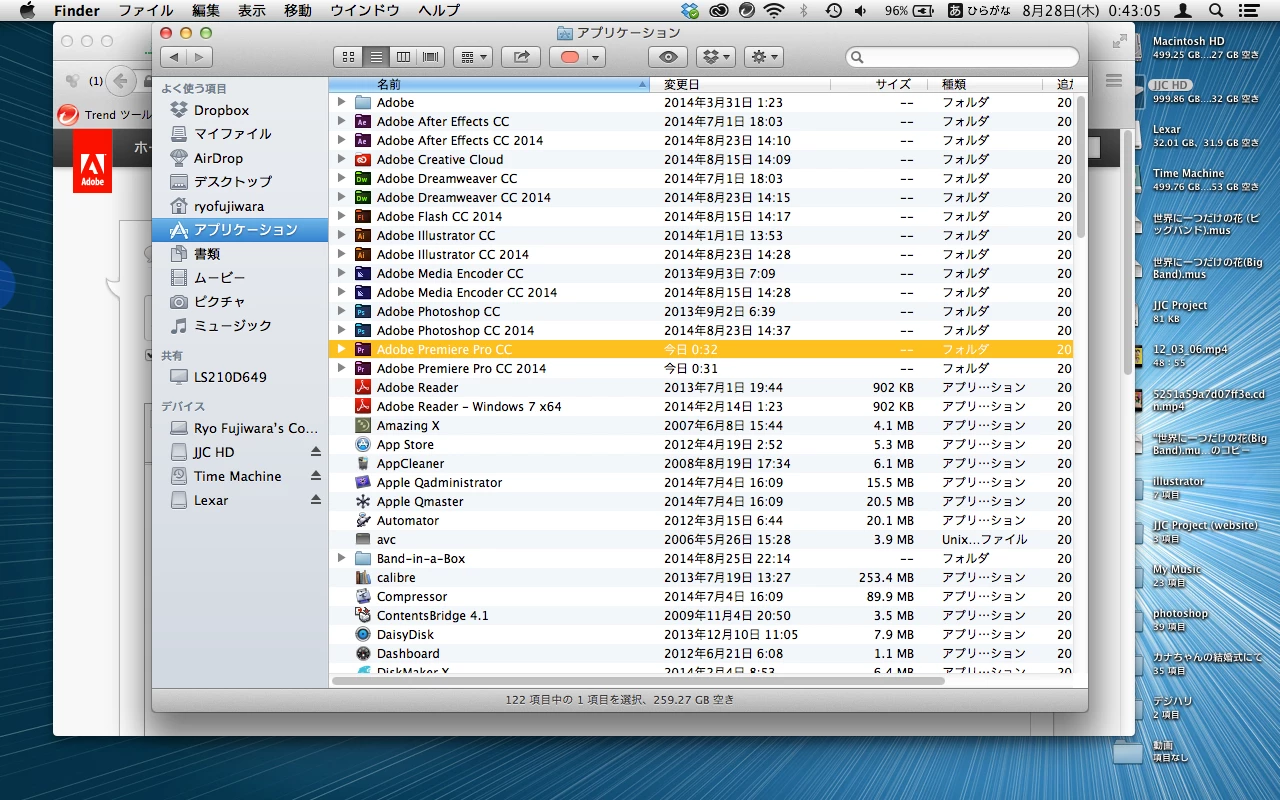The height and width of the screenshot is (800, 1280).
Task: Open the ryofujiwara home folder in sidebar
Action: (x=229, y=206)
